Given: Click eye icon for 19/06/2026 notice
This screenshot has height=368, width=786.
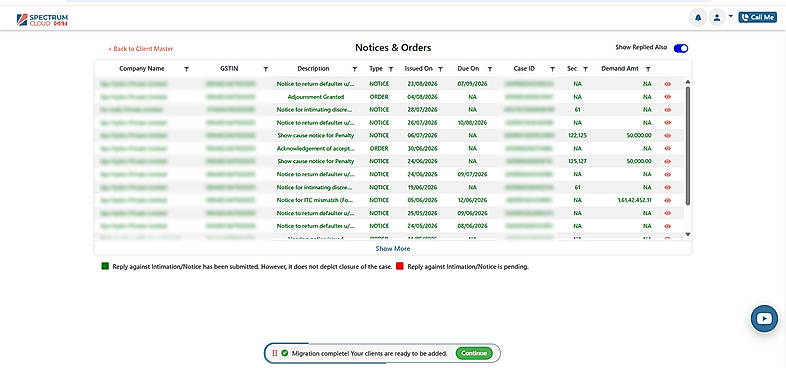Looking at the screenshot, I should [x=667, y=188].
